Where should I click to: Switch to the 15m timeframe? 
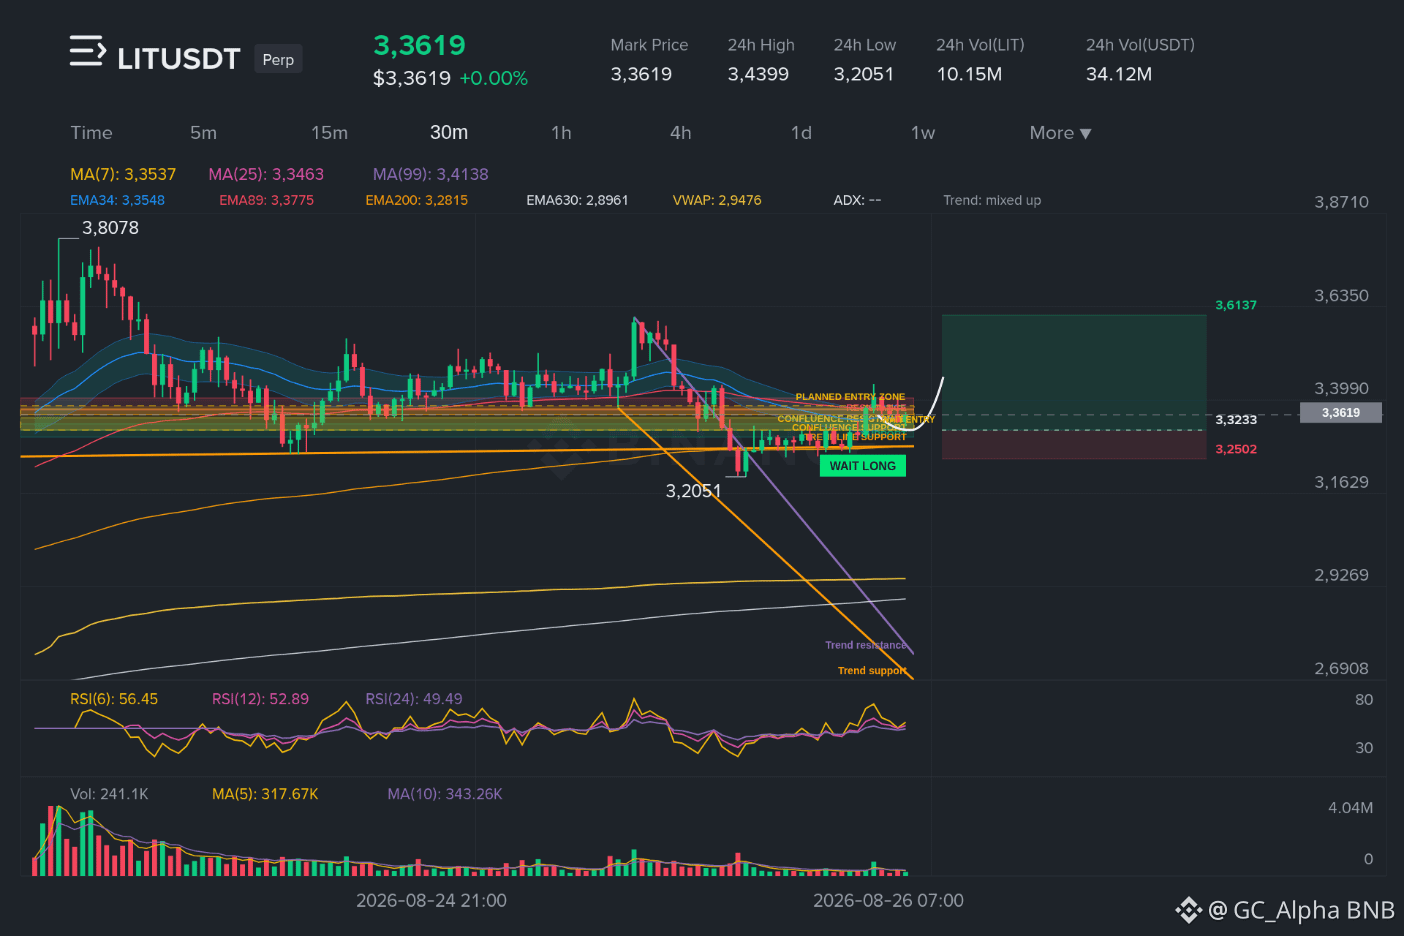coord(329,133)
